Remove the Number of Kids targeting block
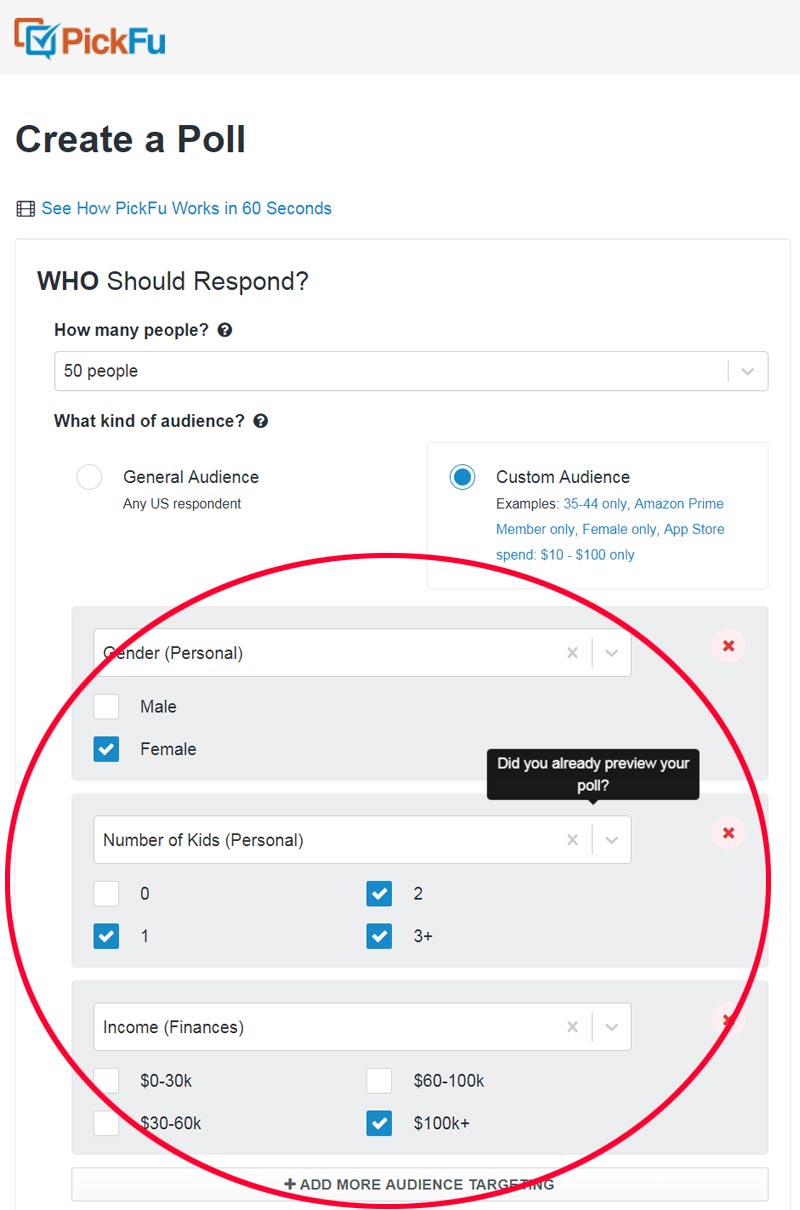 coord(728,833)
